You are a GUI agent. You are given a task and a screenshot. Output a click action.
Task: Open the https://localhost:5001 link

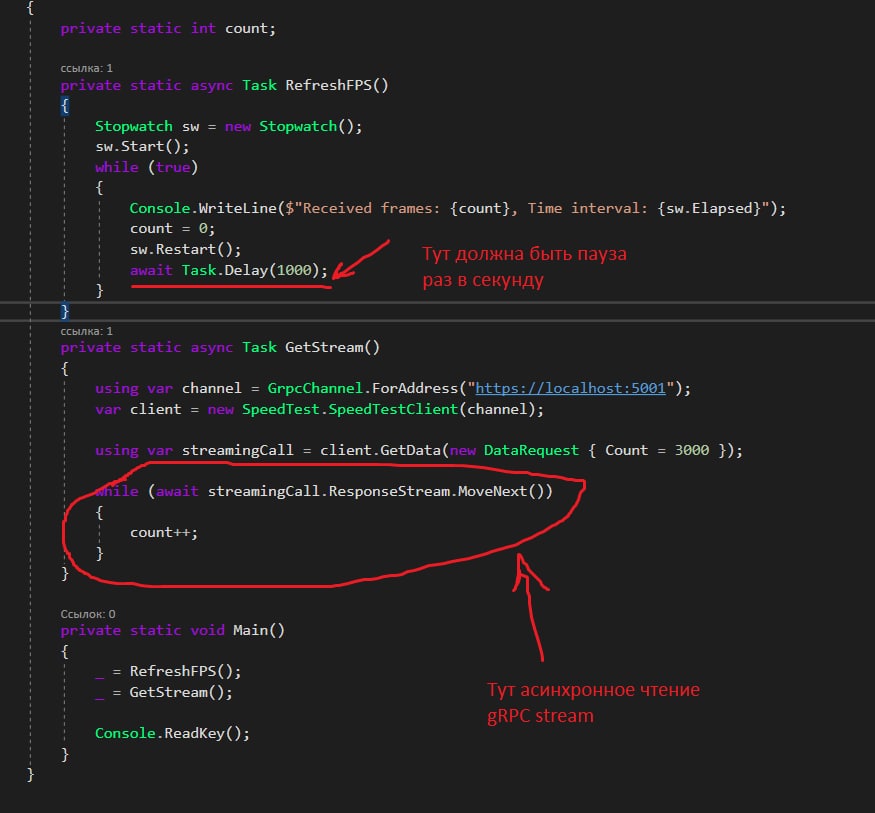point(570,388)
